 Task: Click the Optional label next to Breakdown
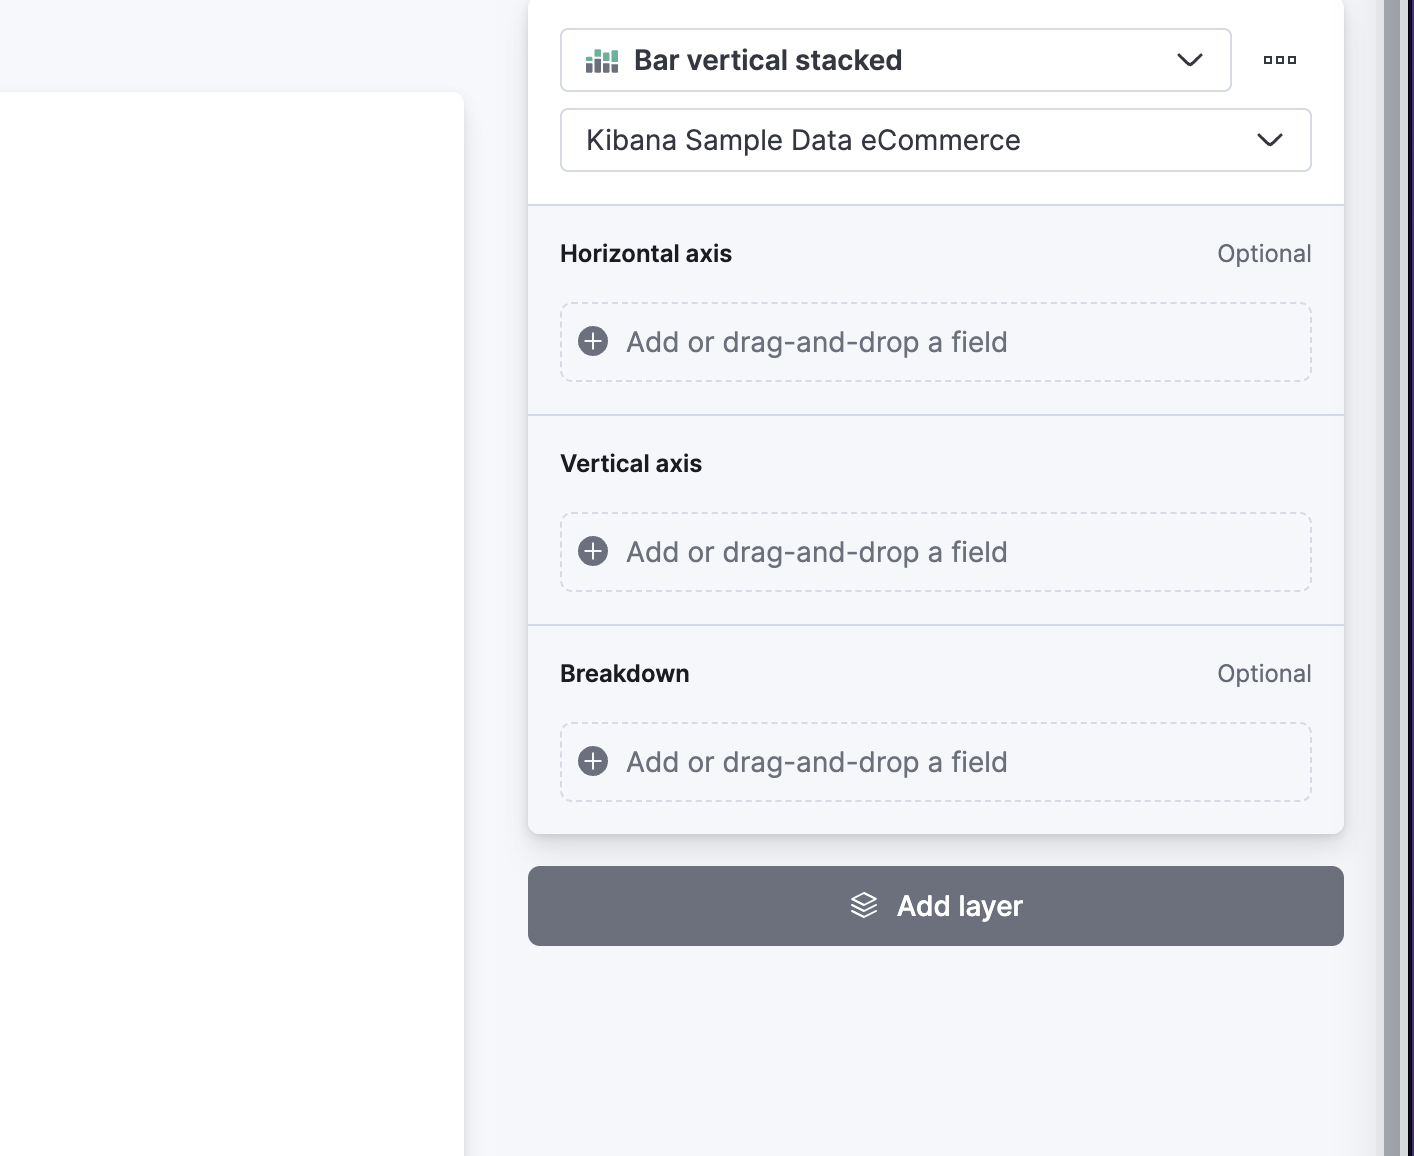pos(1264,673)
